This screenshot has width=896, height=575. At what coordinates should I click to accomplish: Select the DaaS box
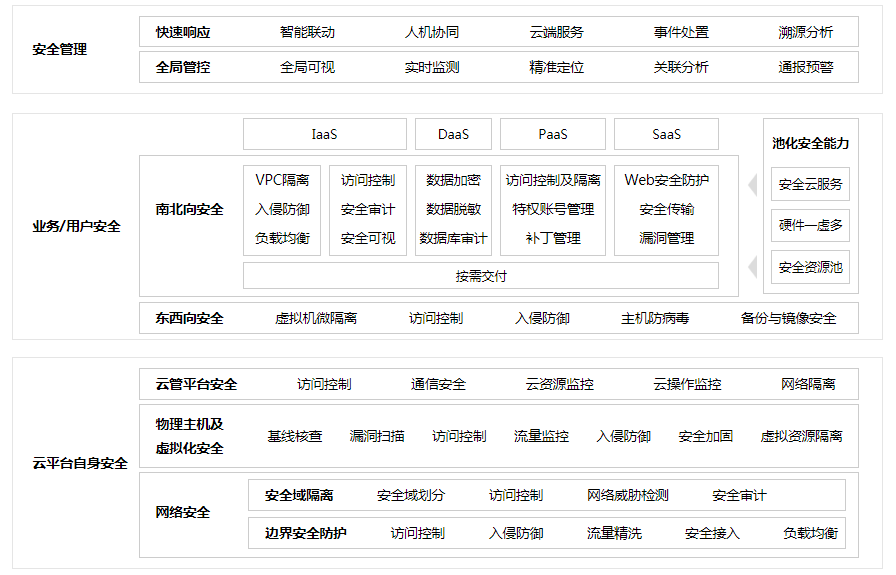pyautogui.click(x=453, y=134)
